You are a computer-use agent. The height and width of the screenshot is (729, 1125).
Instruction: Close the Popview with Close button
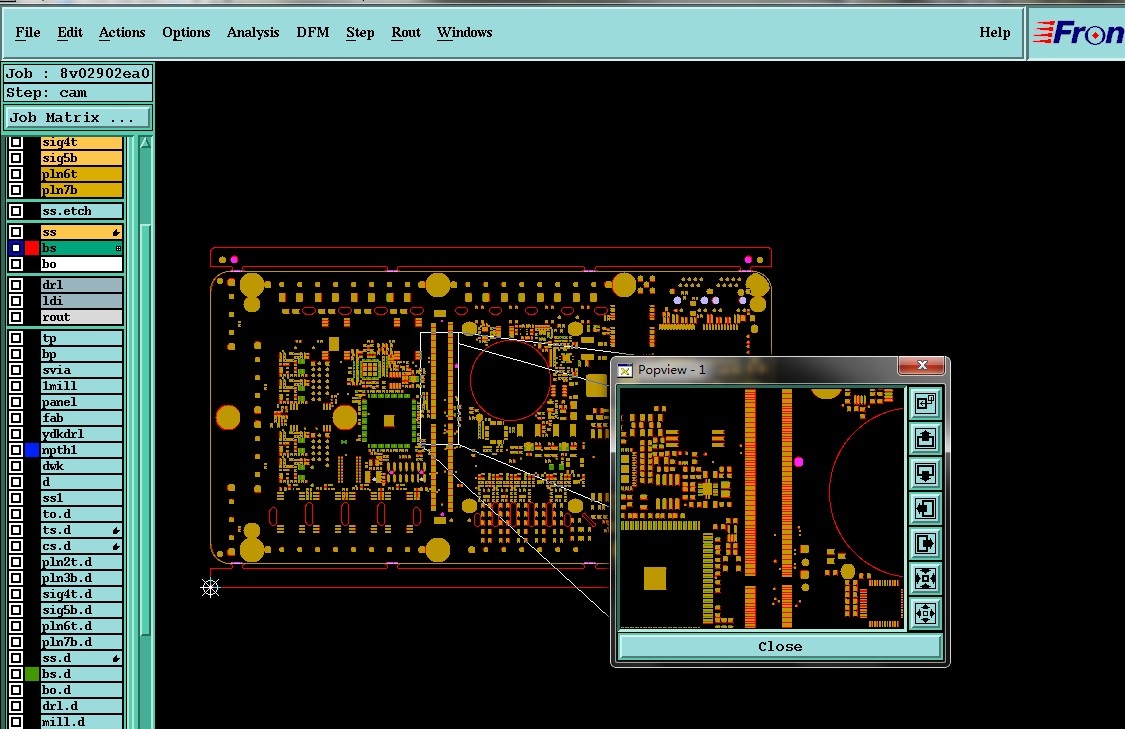(x=780, y=646)
